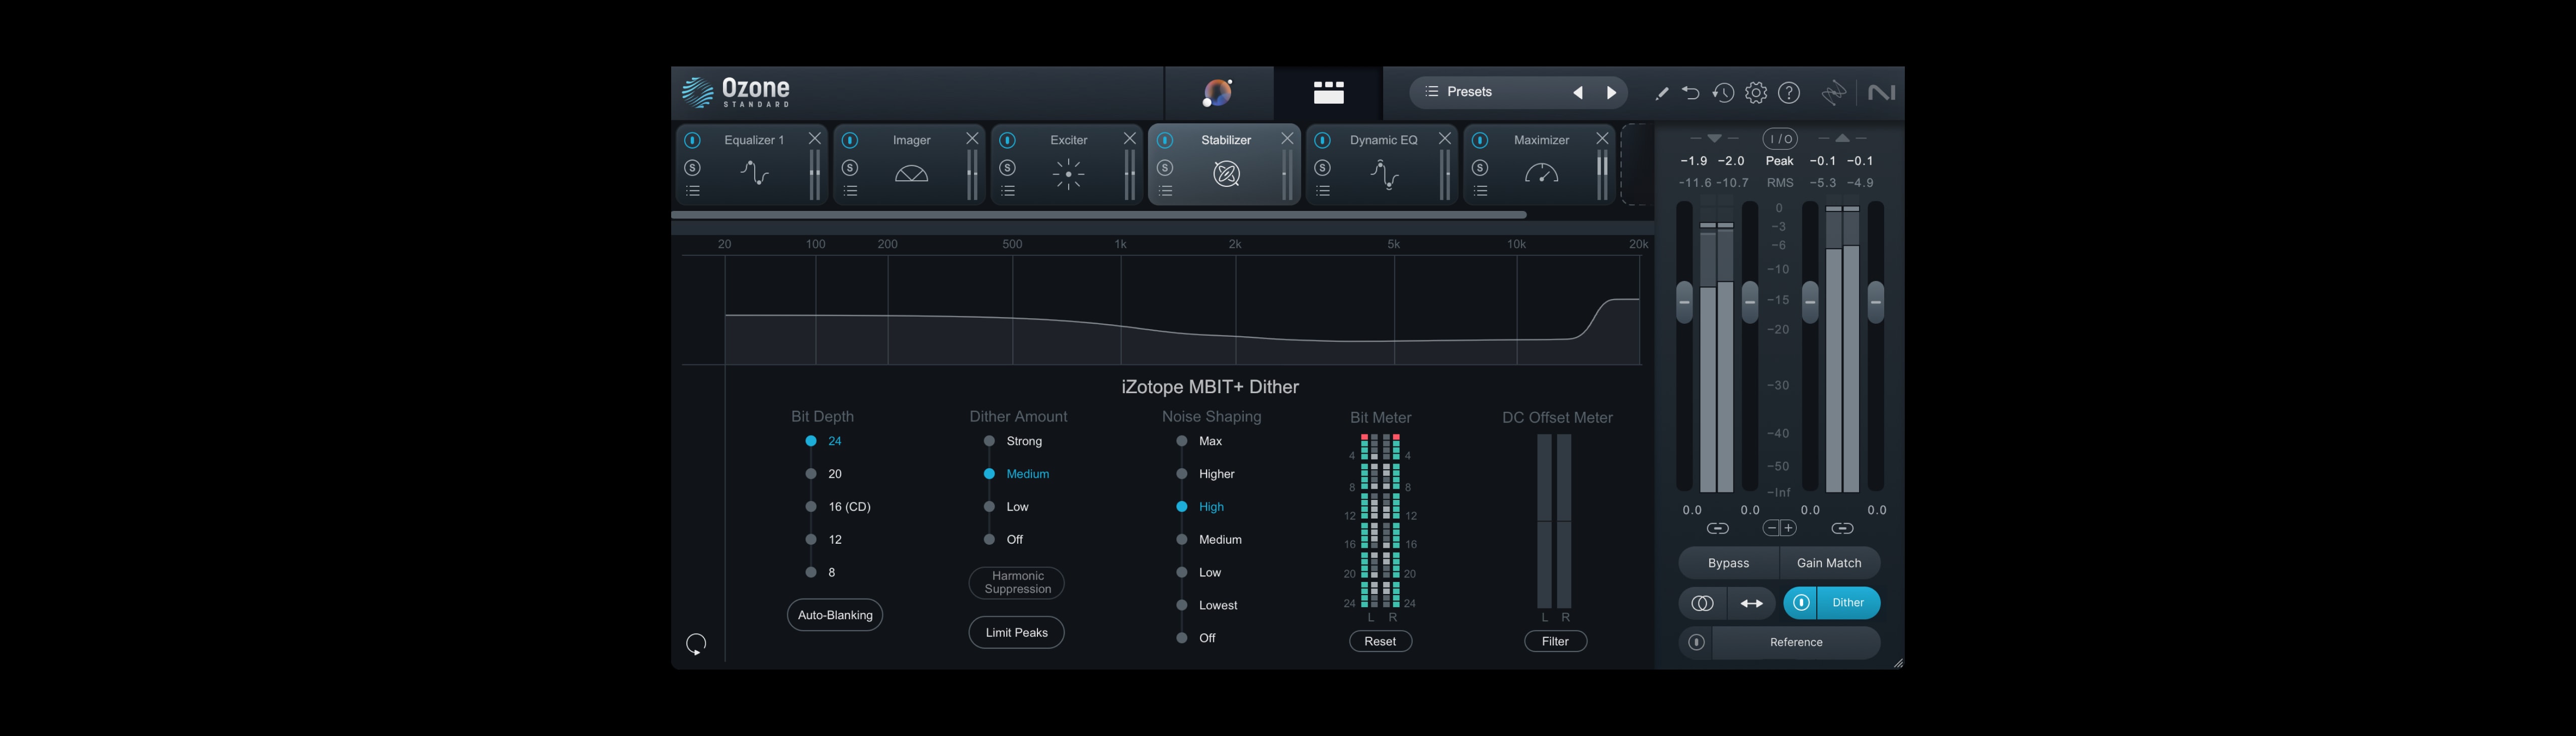Viewport: 2576px width, 736px height.
Task: Click the stereo channel operations circles icon
Action: pyautogui.click(x=1702, y=603)
